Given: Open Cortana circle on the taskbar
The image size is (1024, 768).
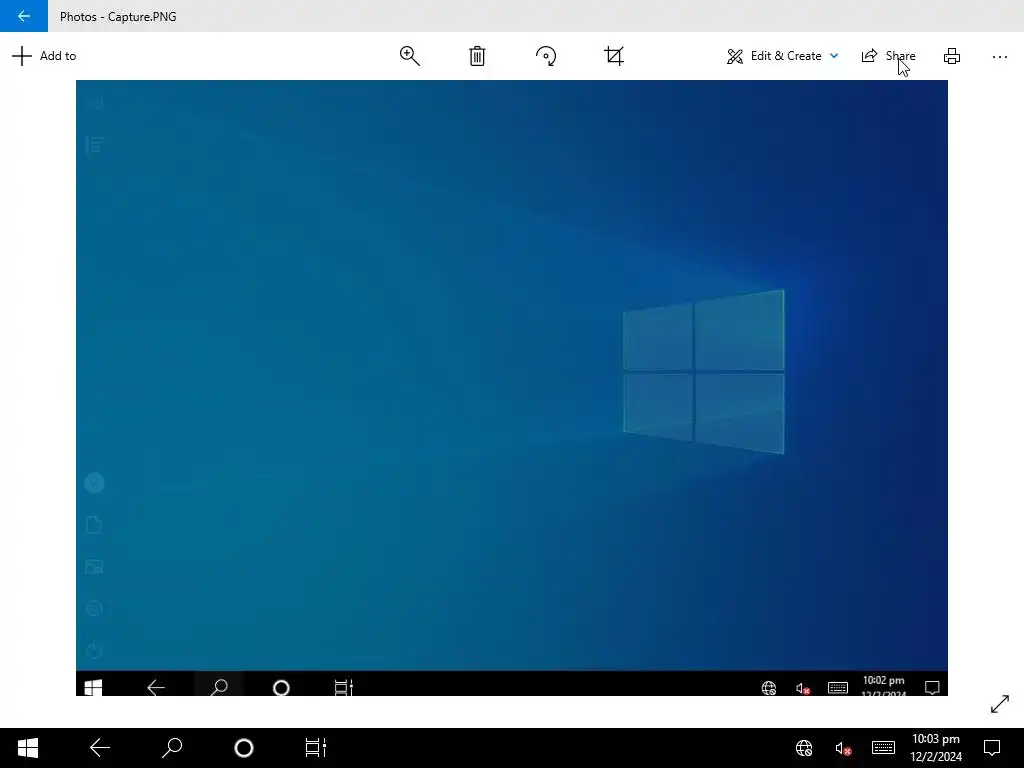Looking at the screenshot, I should (244, 748).
